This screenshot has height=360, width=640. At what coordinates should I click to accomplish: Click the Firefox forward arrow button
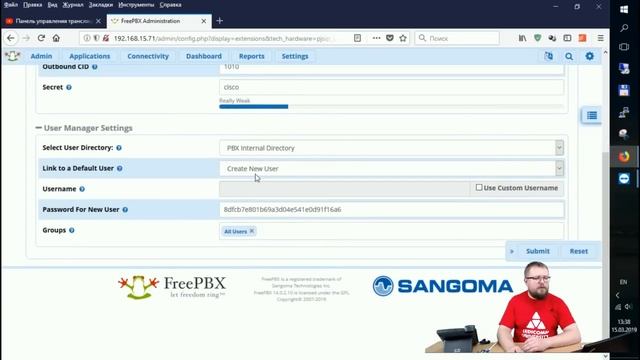26,38
